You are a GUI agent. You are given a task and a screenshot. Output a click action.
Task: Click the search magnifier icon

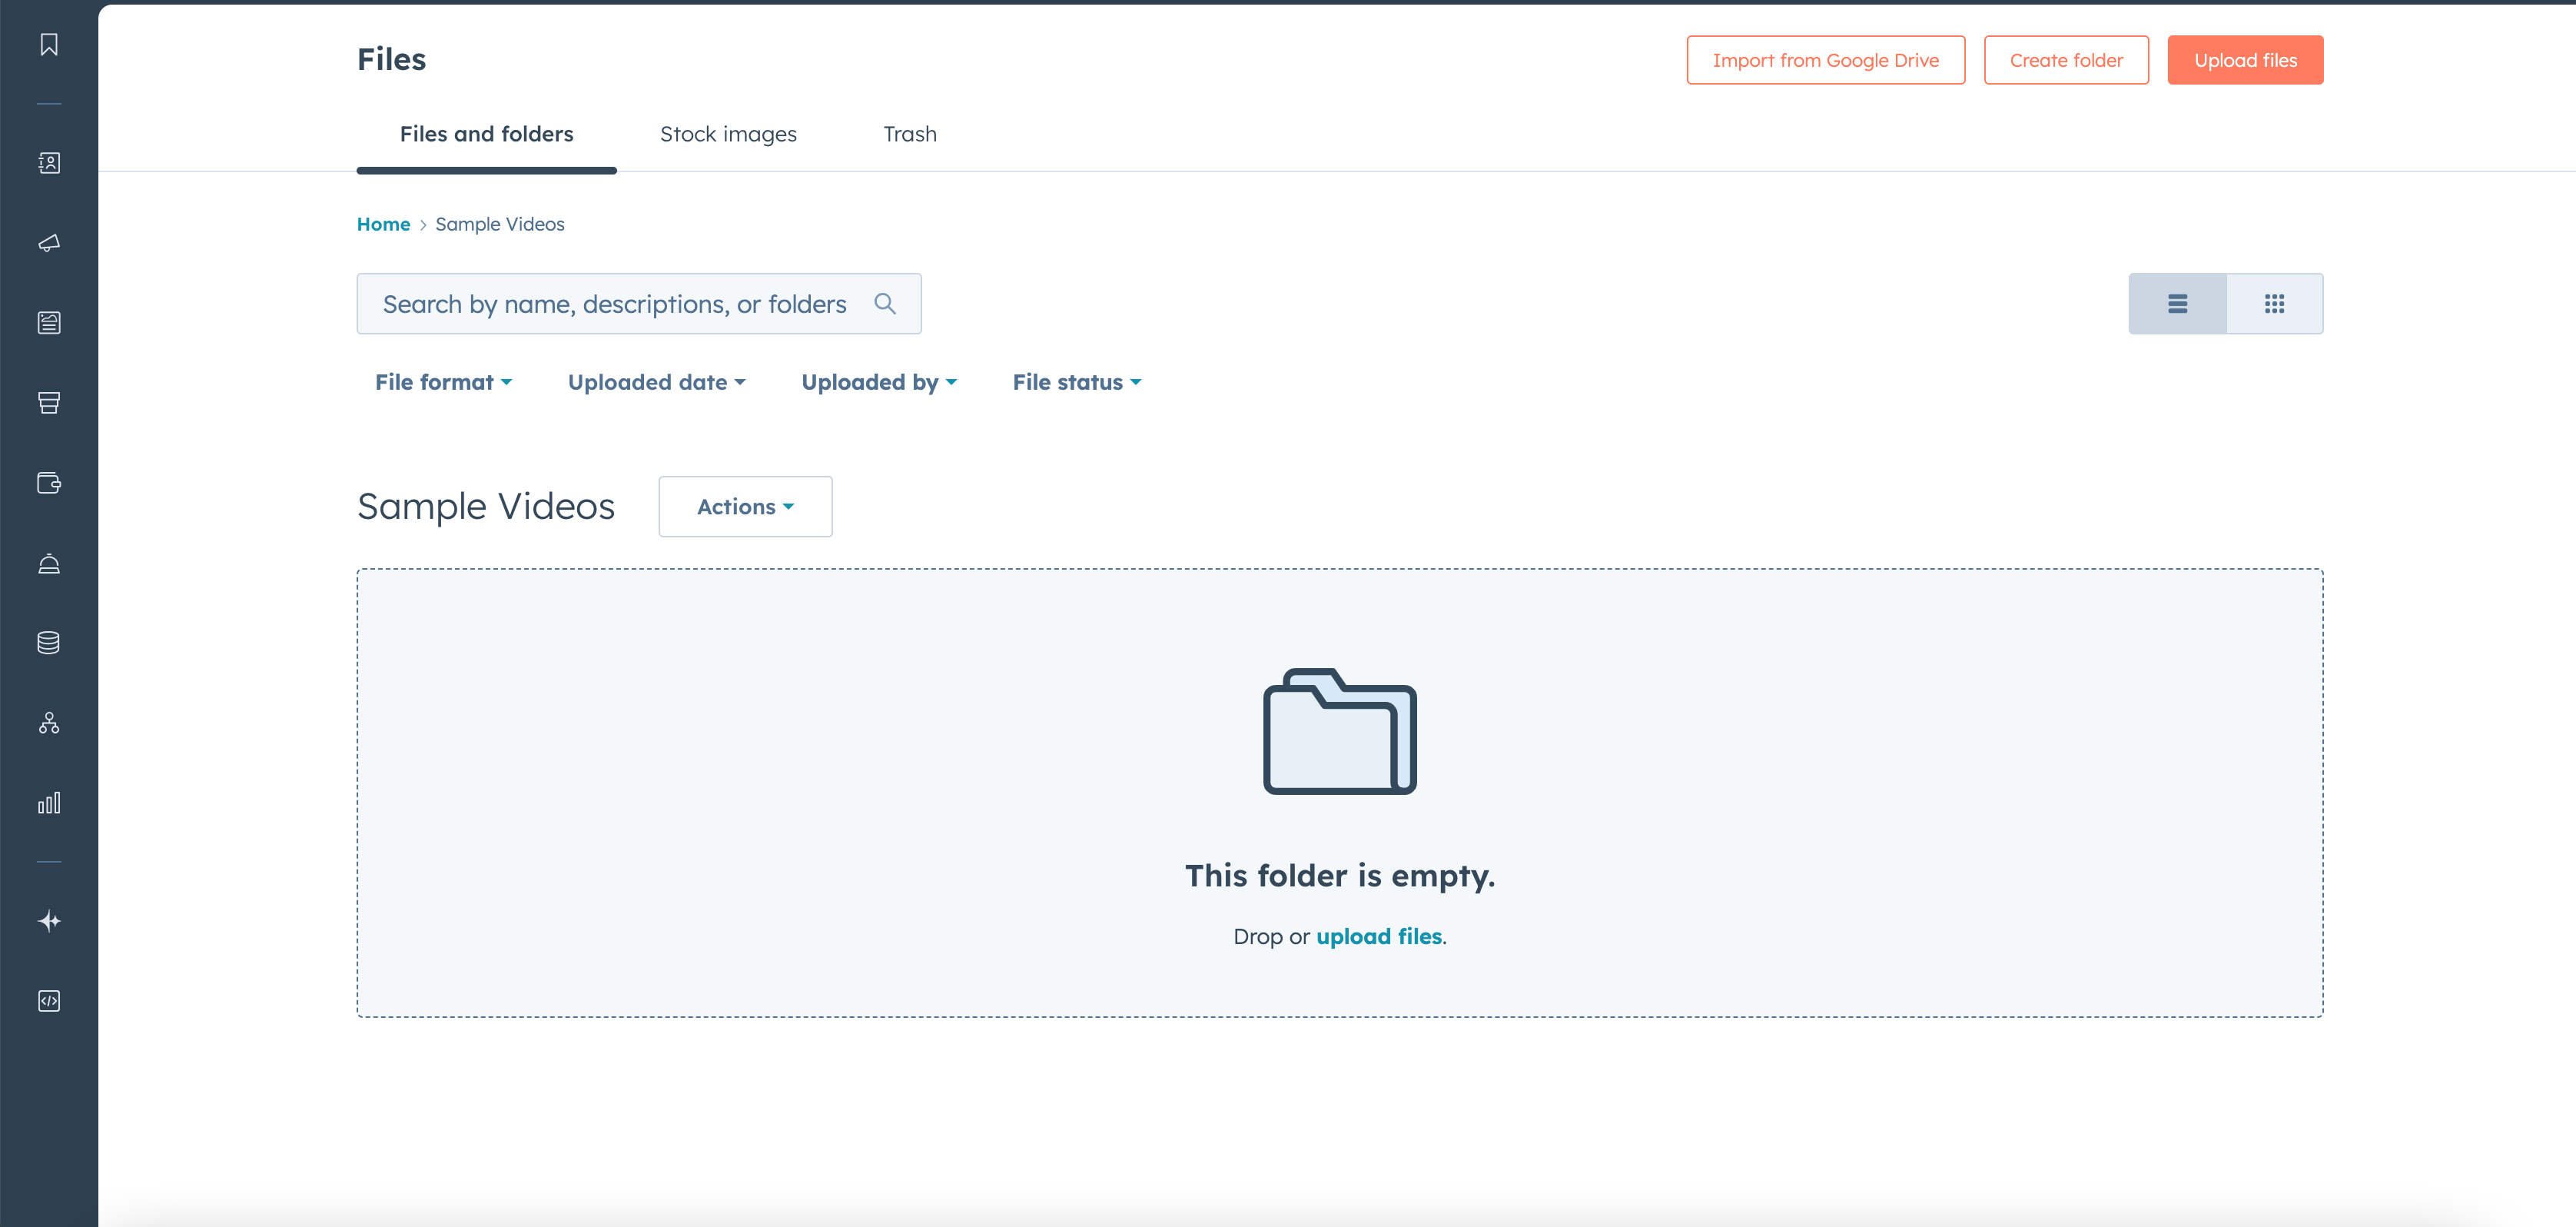click(884, 303)
